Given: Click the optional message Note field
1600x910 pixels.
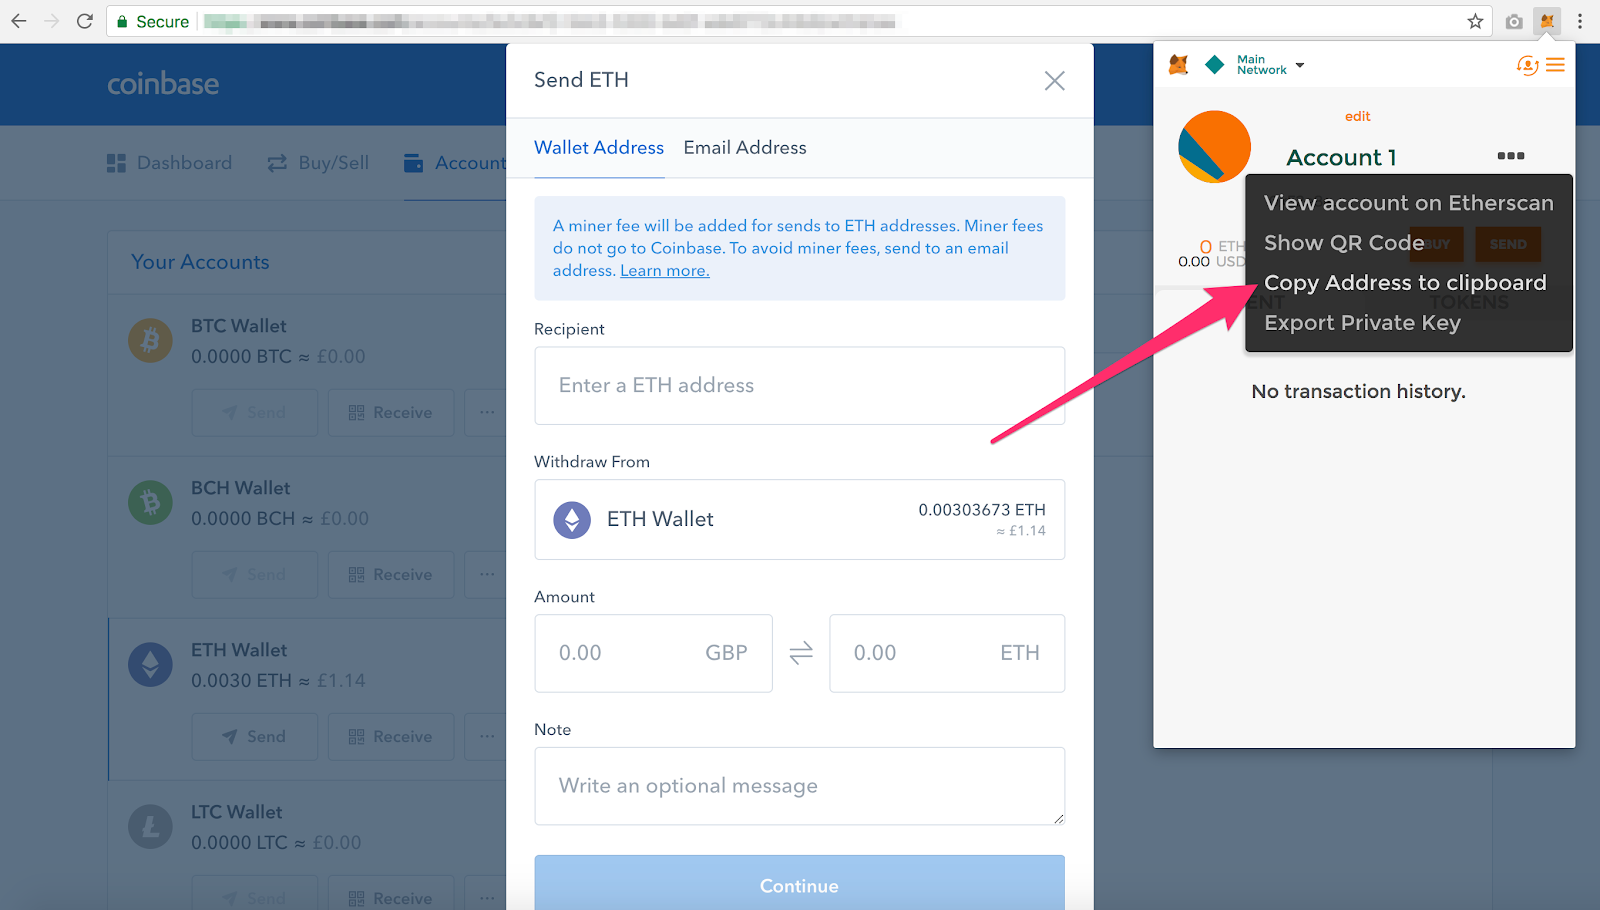Looking at the screenshot, I should [800, 786].
